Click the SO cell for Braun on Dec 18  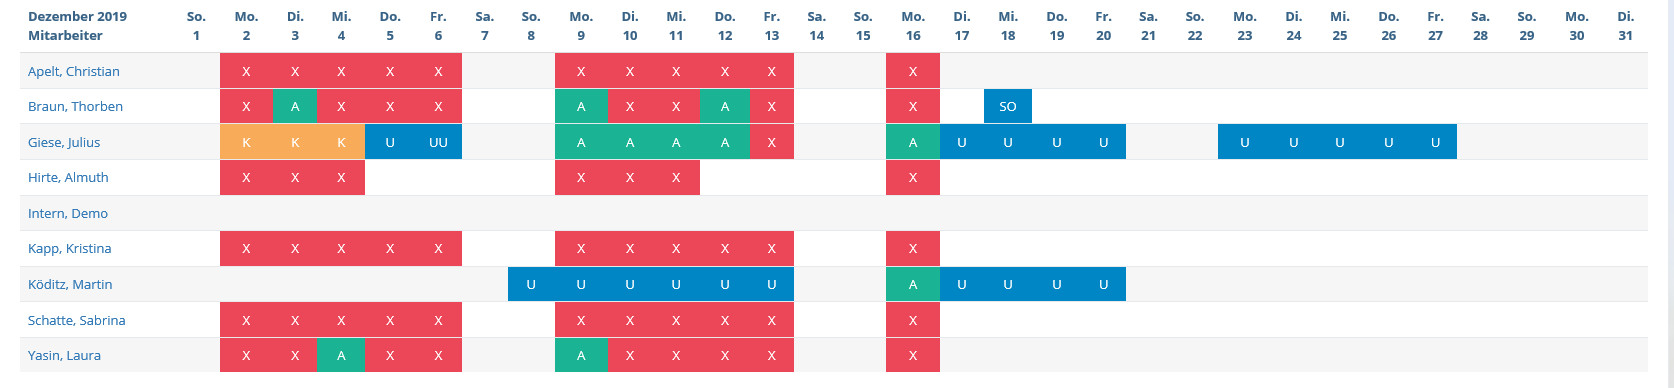(x=1008, y=106)
